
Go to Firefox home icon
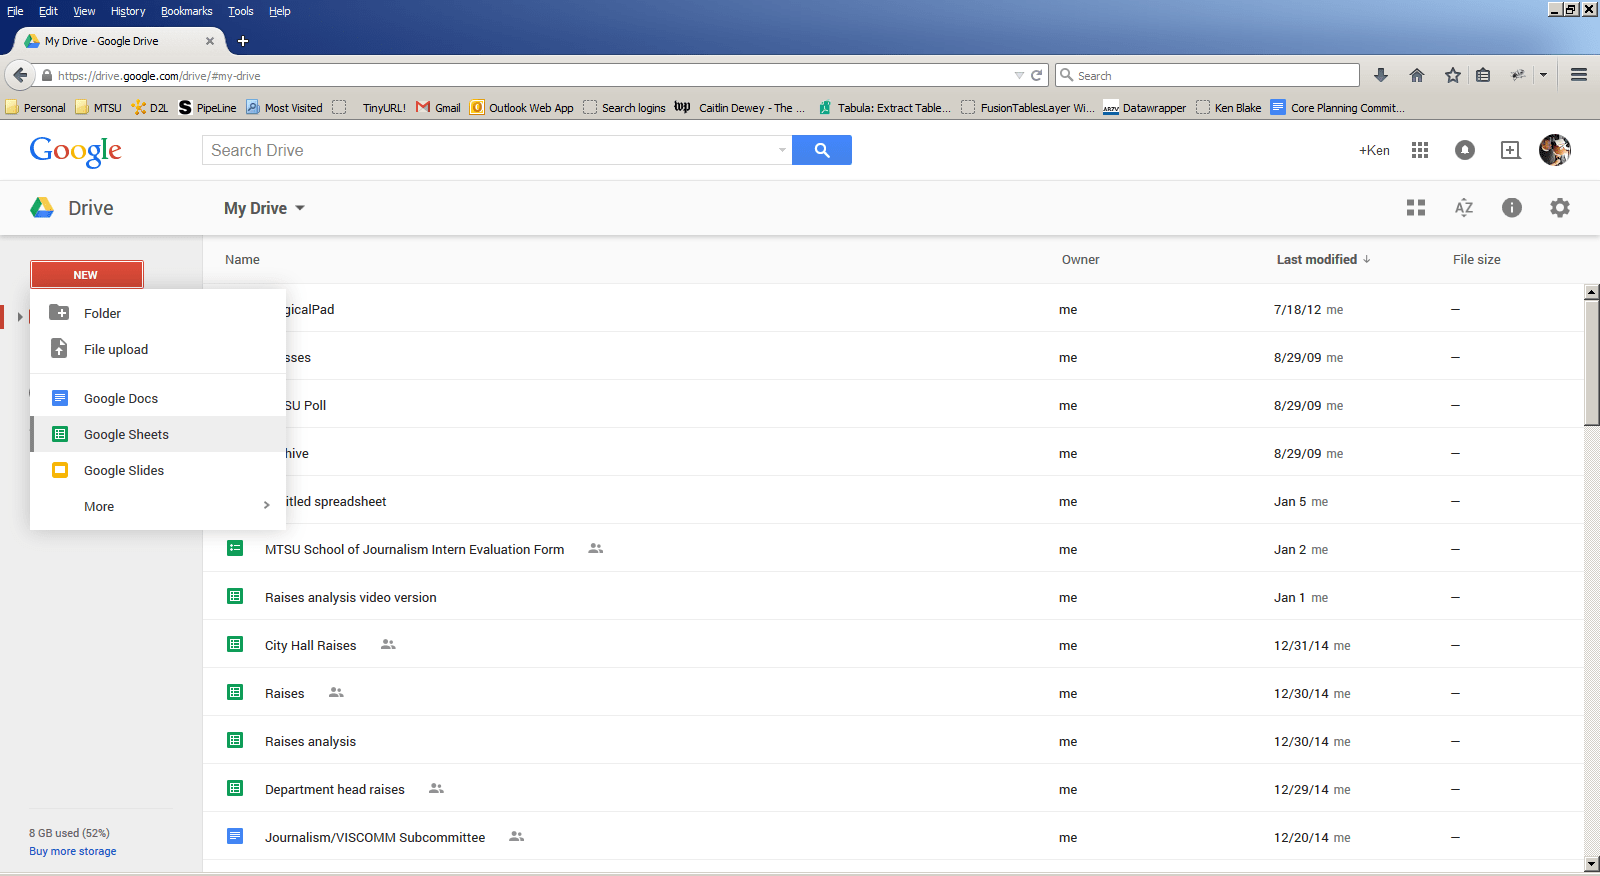coord(1417,75)
